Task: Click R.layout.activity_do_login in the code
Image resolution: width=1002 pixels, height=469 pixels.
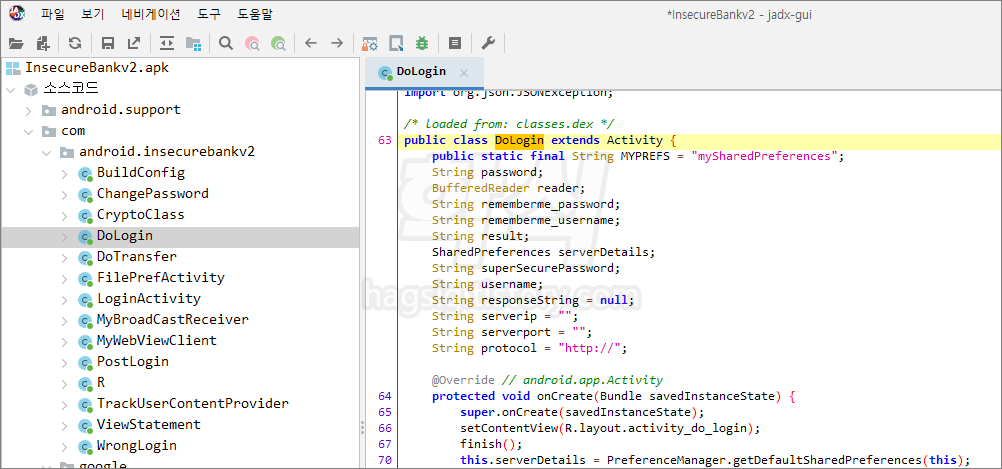Action: tap(656, 428)
